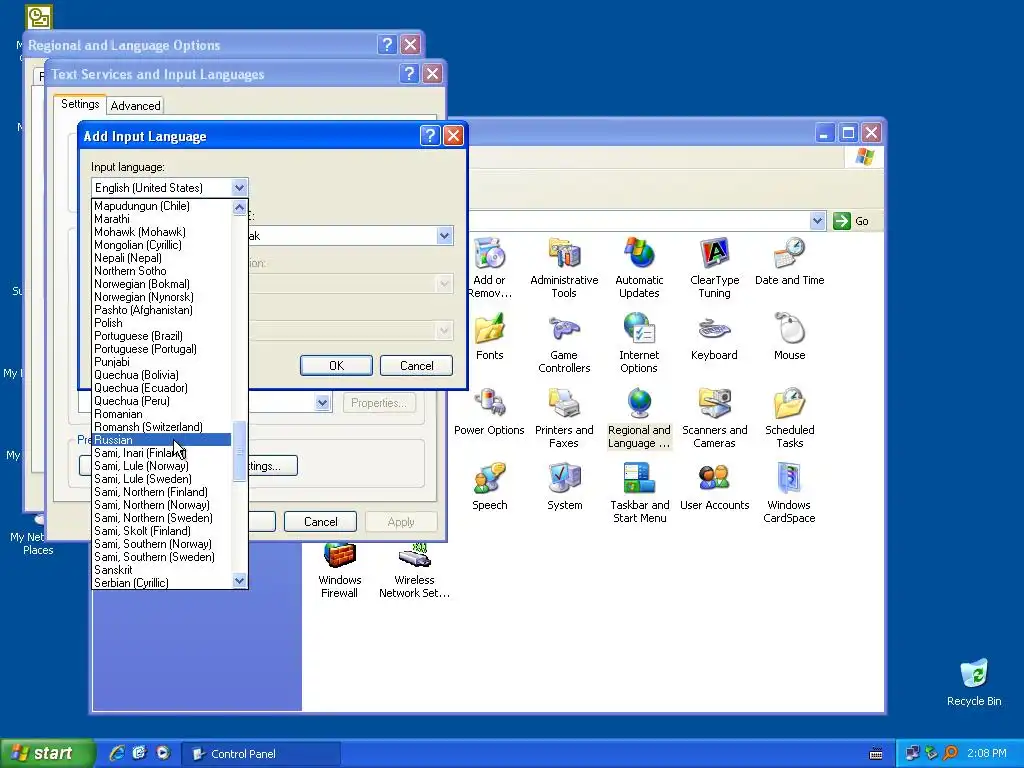Choose Polish in the language list
Screen dimensions: 1024x768
point(162,323)
